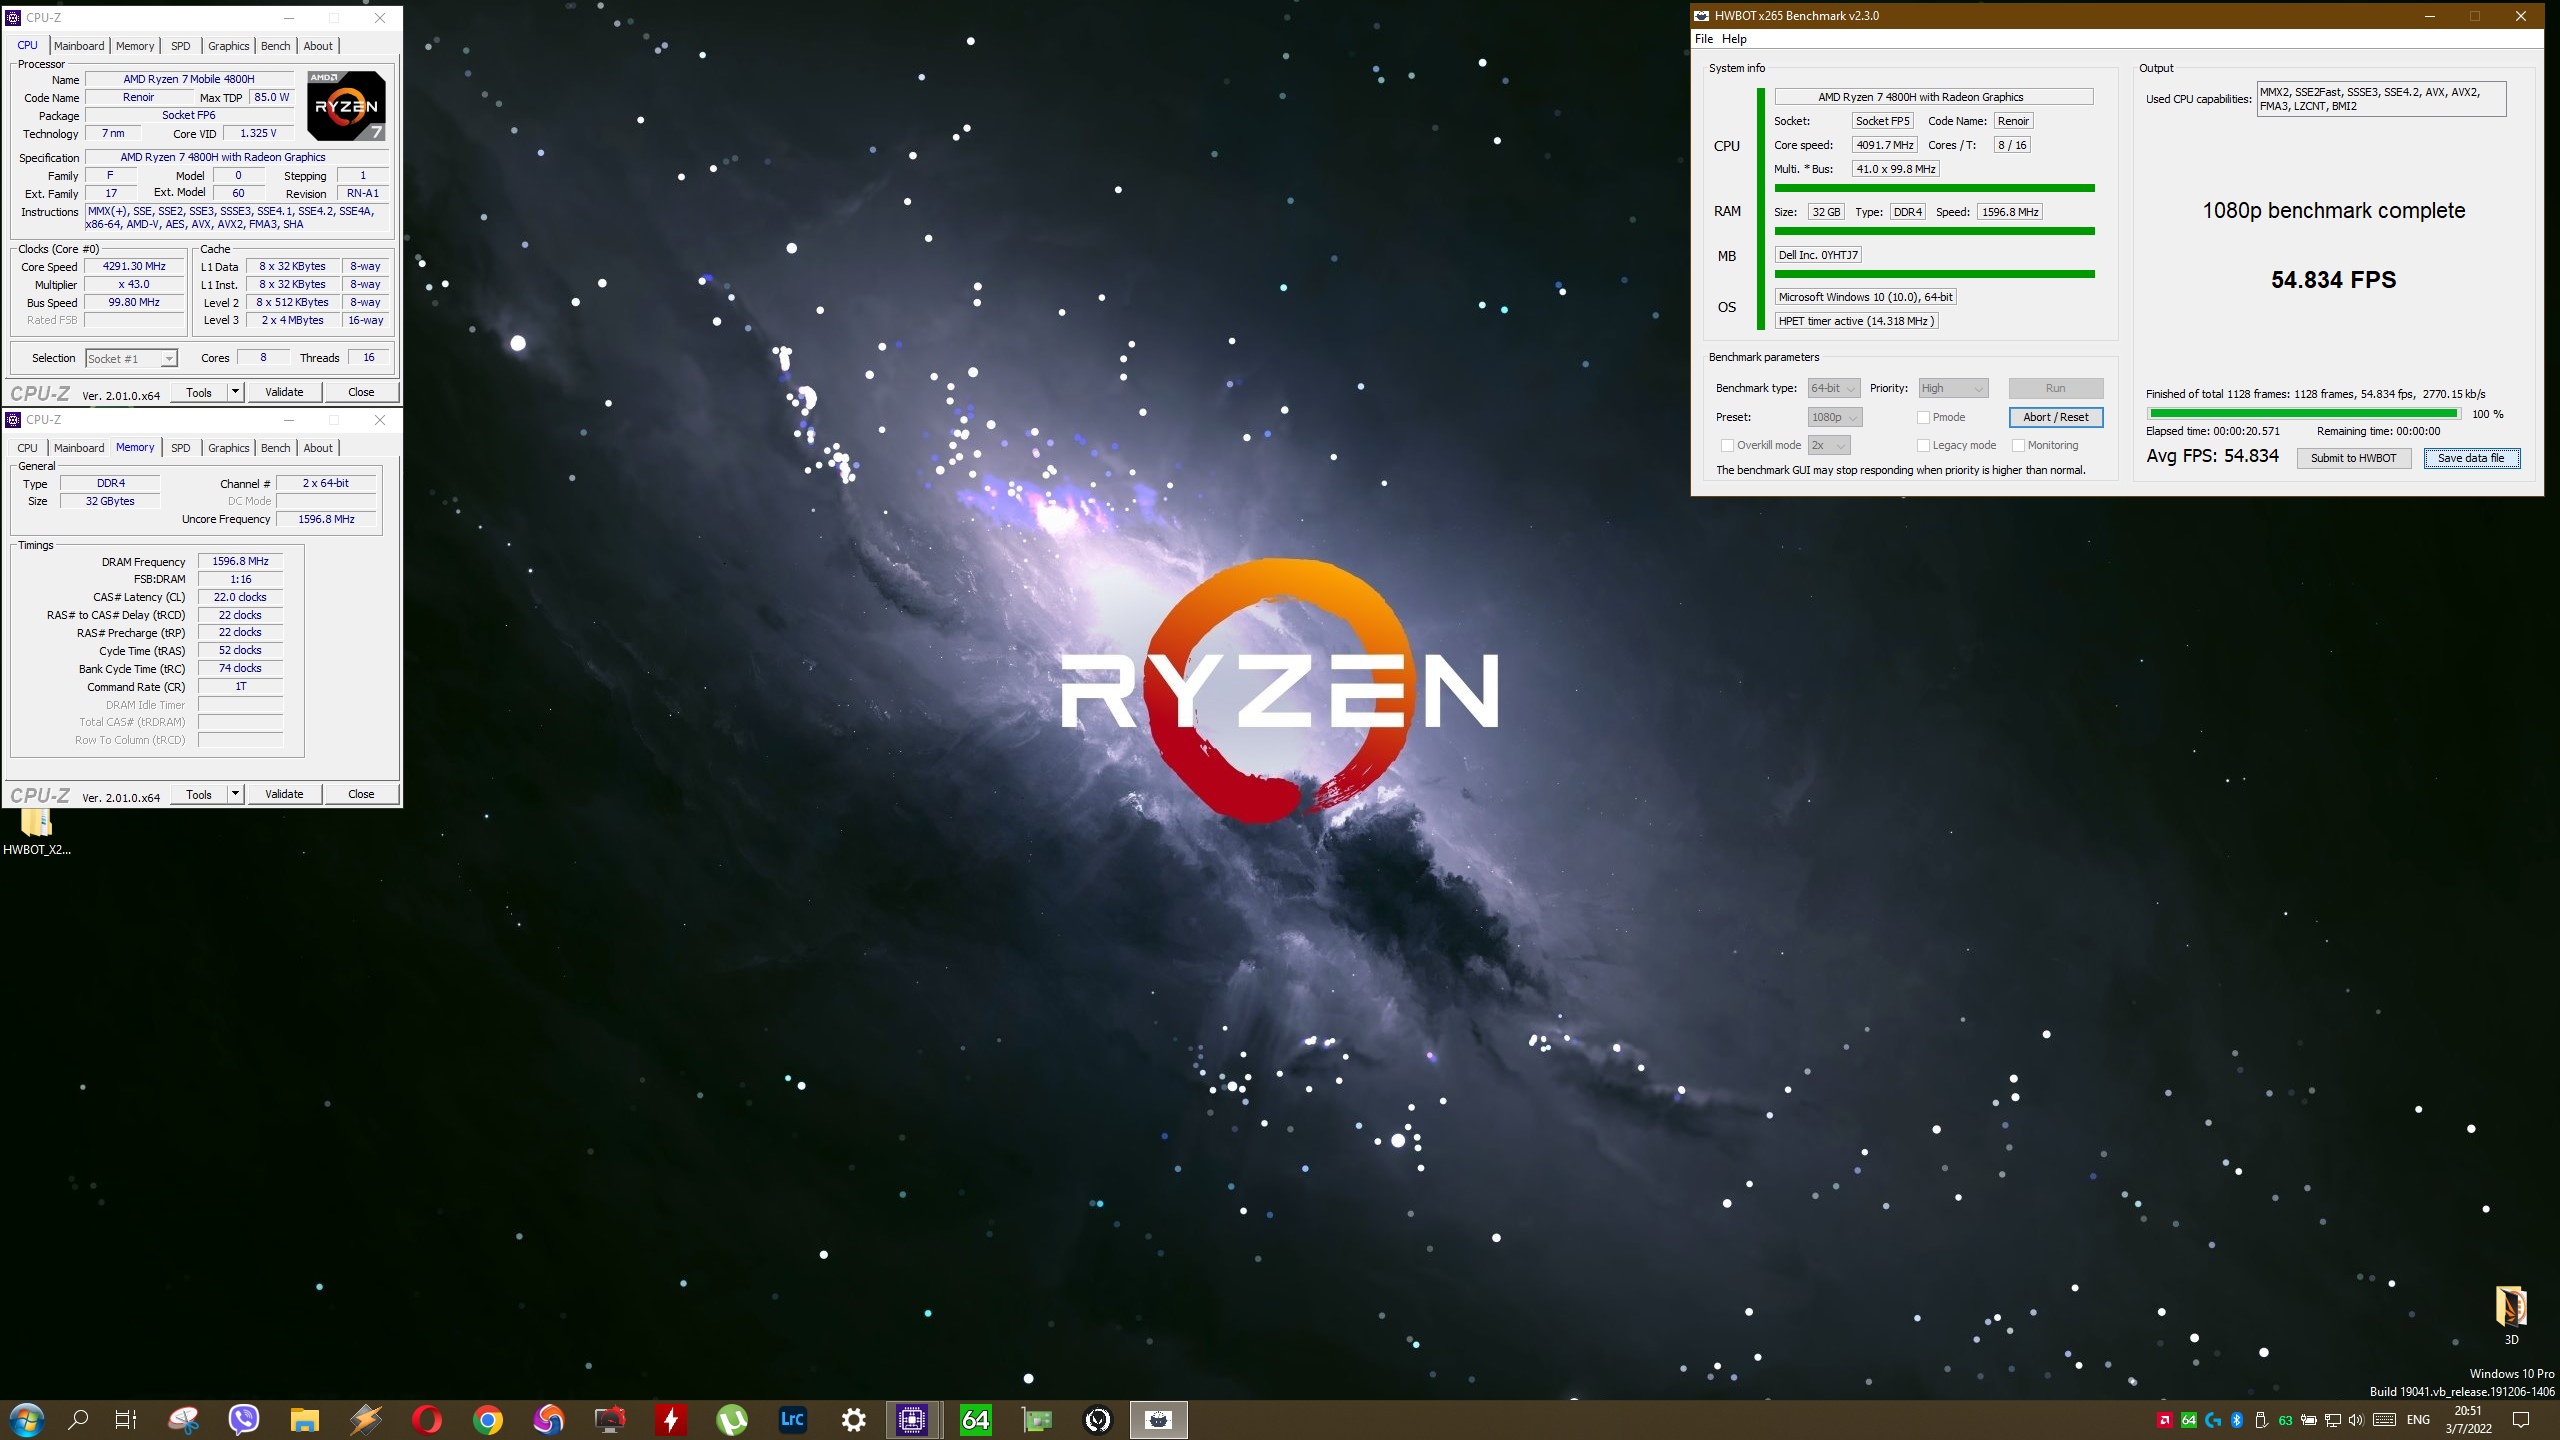Open the red lightning-bolt app on taskbar
Viewport: 2560px width, 1440px height.
click(671, 1419)
